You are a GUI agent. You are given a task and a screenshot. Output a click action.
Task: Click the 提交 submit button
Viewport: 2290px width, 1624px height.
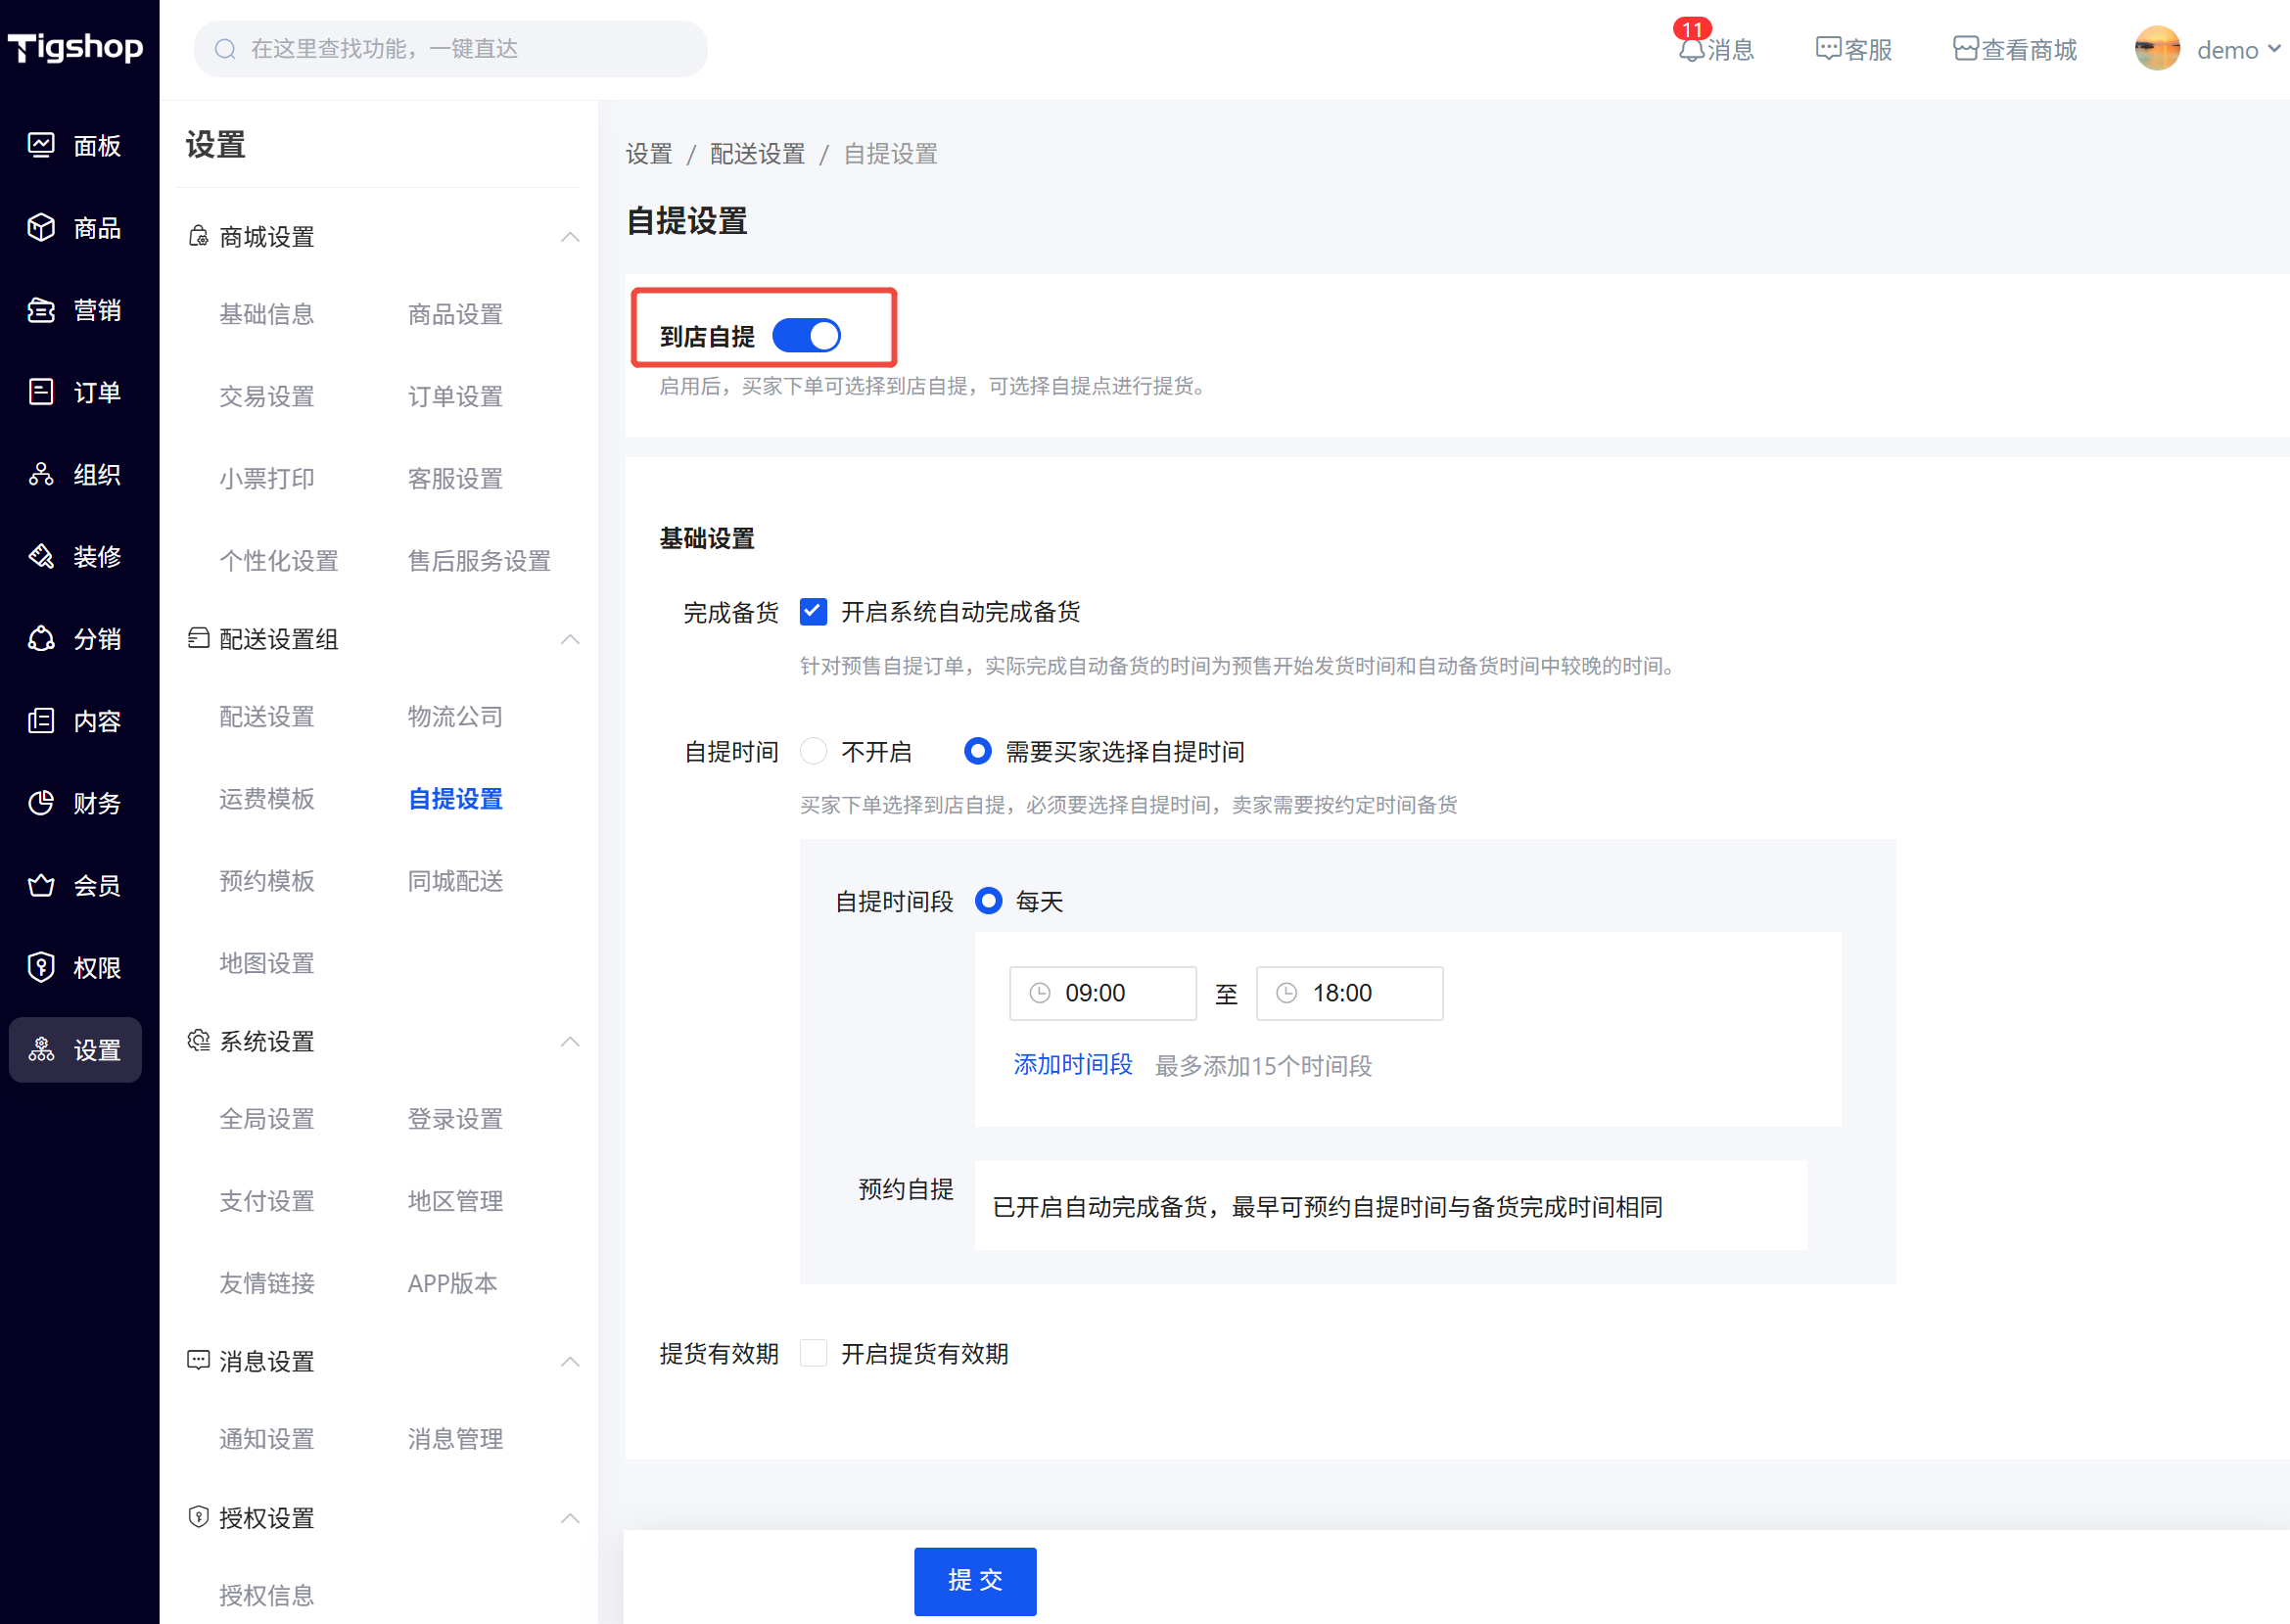(975, 1581)
